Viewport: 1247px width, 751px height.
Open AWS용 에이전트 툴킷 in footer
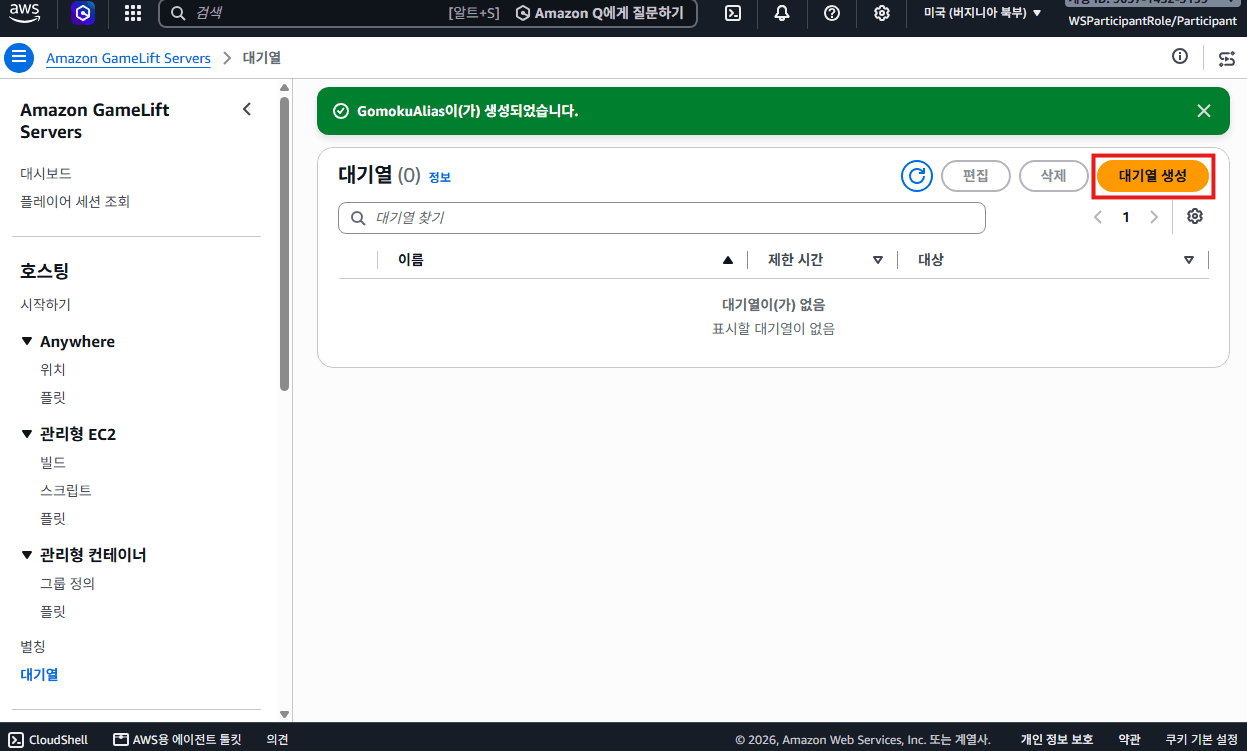(178, 740)
